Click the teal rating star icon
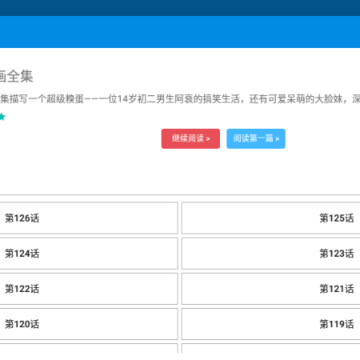 pyautogui.click(x=2, y=117)
